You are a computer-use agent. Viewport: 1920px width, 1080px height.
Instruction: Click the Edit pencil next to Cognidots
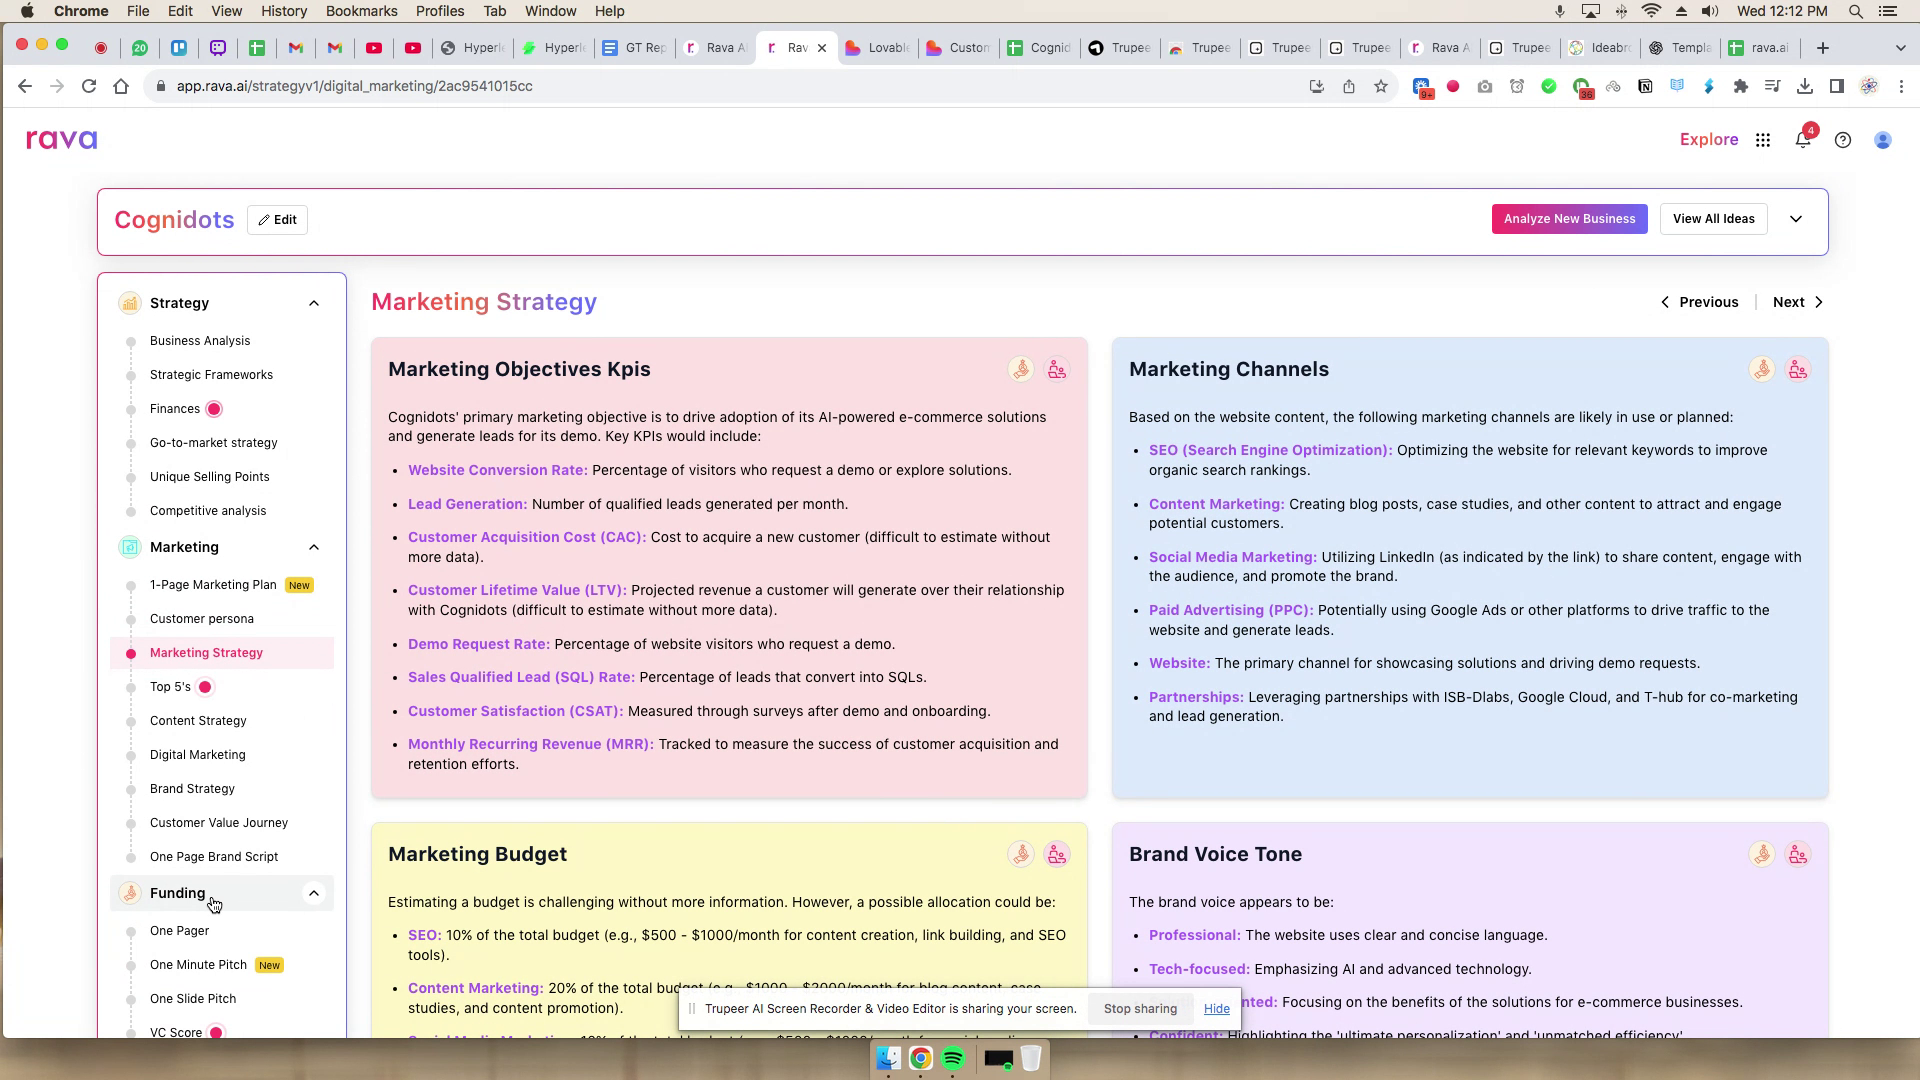(277, 219)
